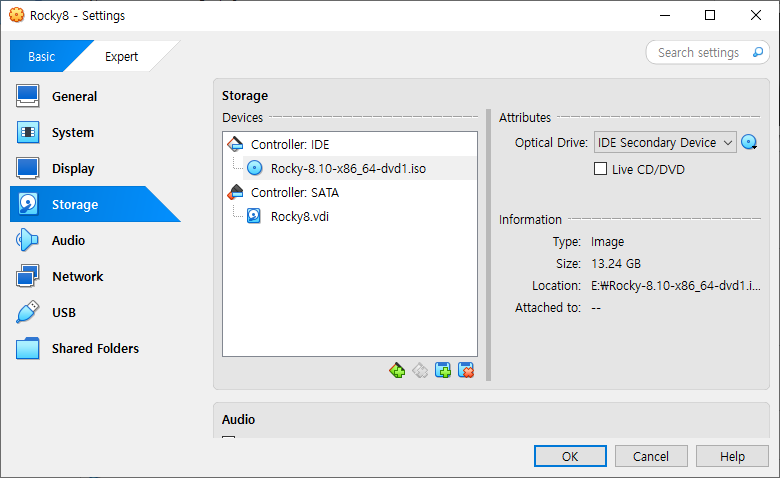Click the SATA controller icon
Screen dimensions: 780x478
tap(235, 192)
